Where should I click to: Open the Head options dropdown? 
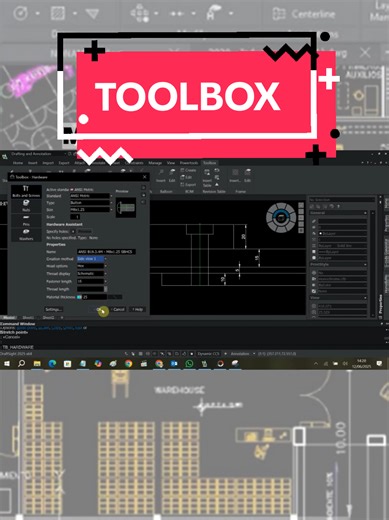click(91, 266)
